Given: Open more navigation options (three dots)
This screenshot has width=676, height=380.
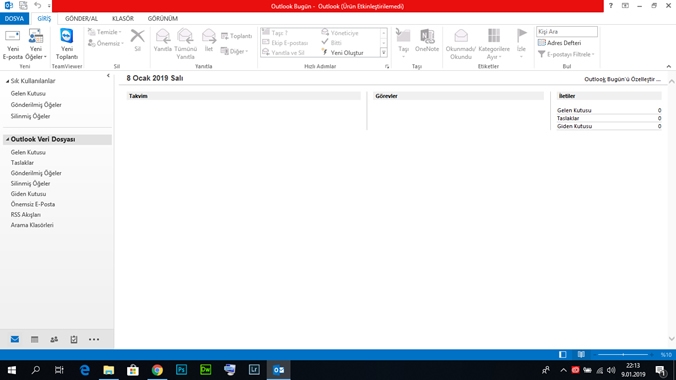Looking at the screenshot, I should pos(94,339).
